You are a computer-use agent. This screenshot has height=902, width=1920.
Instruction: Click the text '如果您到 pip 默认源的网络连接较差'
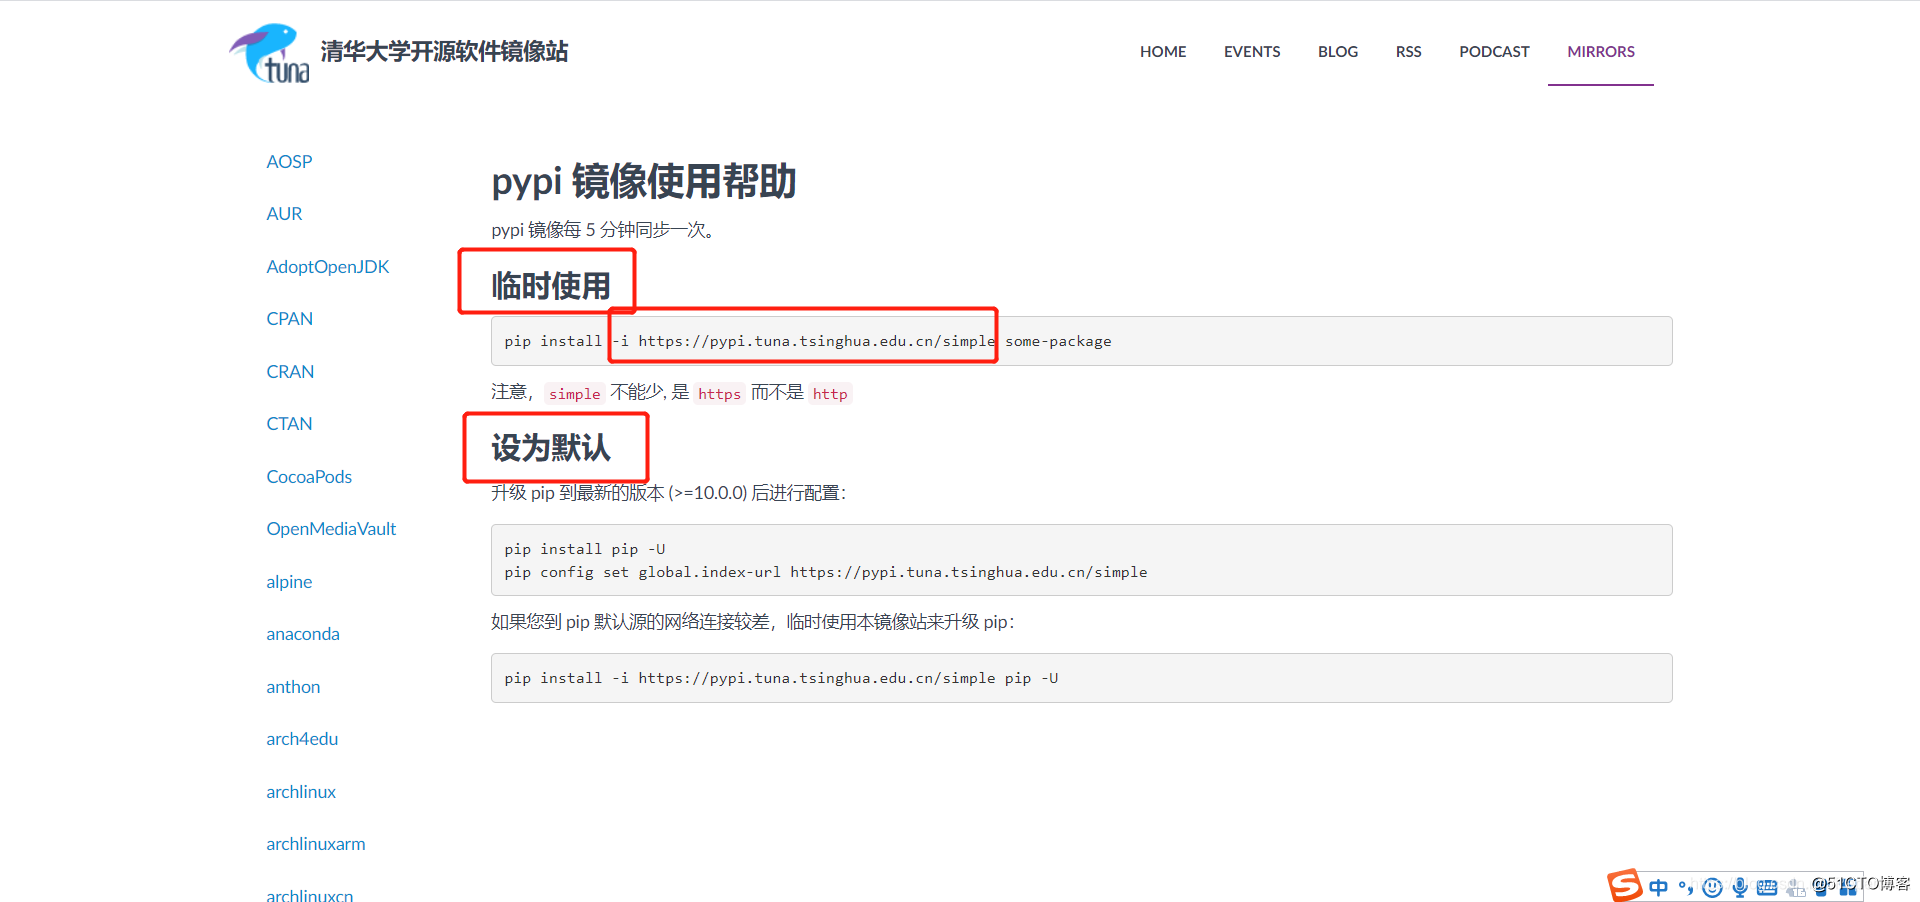630,622
